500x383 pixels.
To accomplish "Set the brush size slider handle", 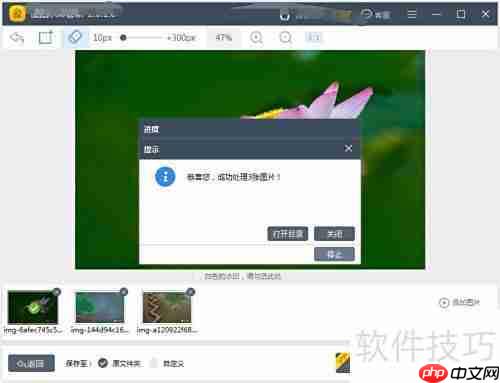I will coord(123,38).
